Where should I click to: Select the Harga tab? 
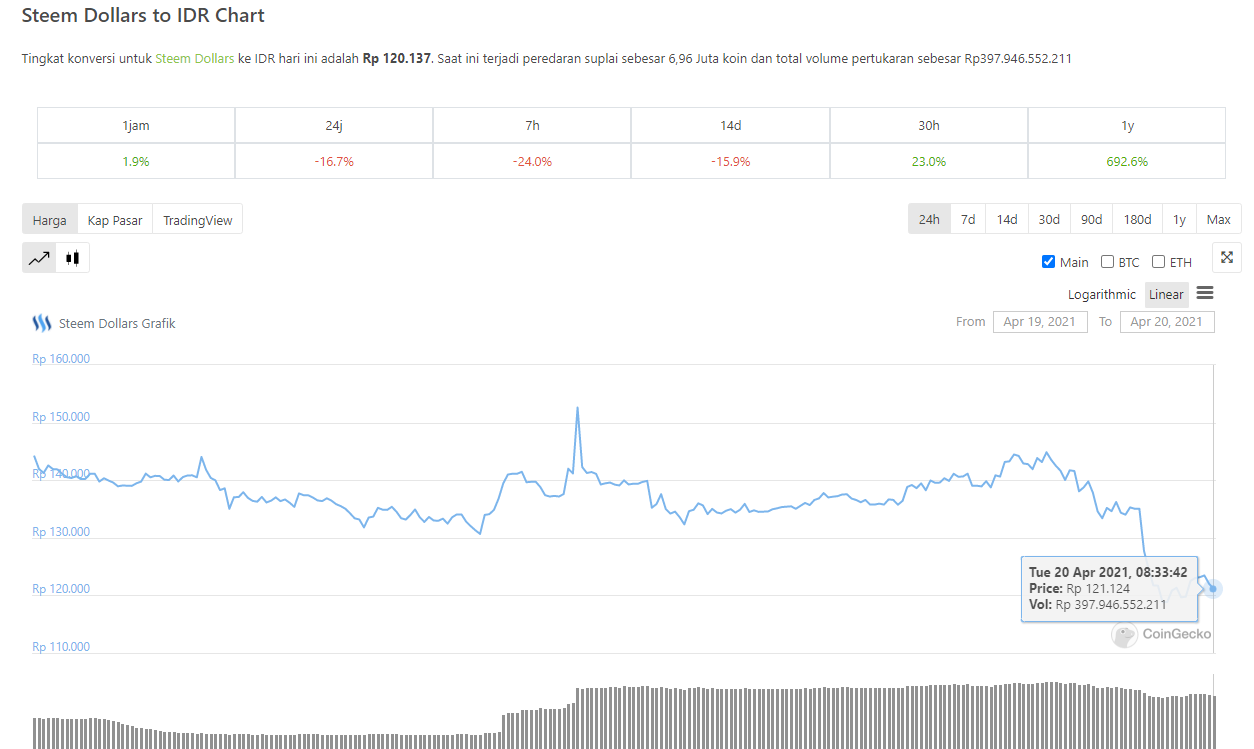coord(50,220)
